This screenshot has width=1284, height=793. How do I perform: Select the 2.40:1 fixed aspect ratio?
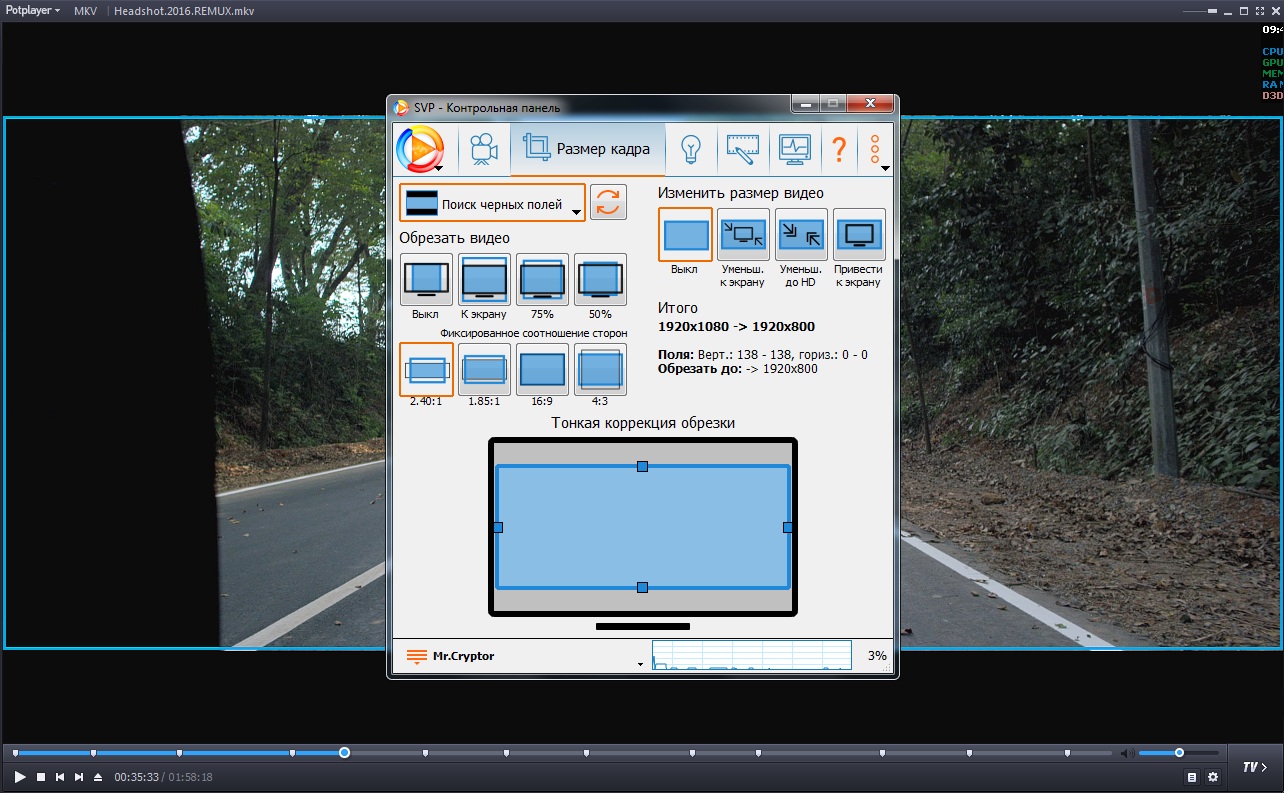click(426, 369)
